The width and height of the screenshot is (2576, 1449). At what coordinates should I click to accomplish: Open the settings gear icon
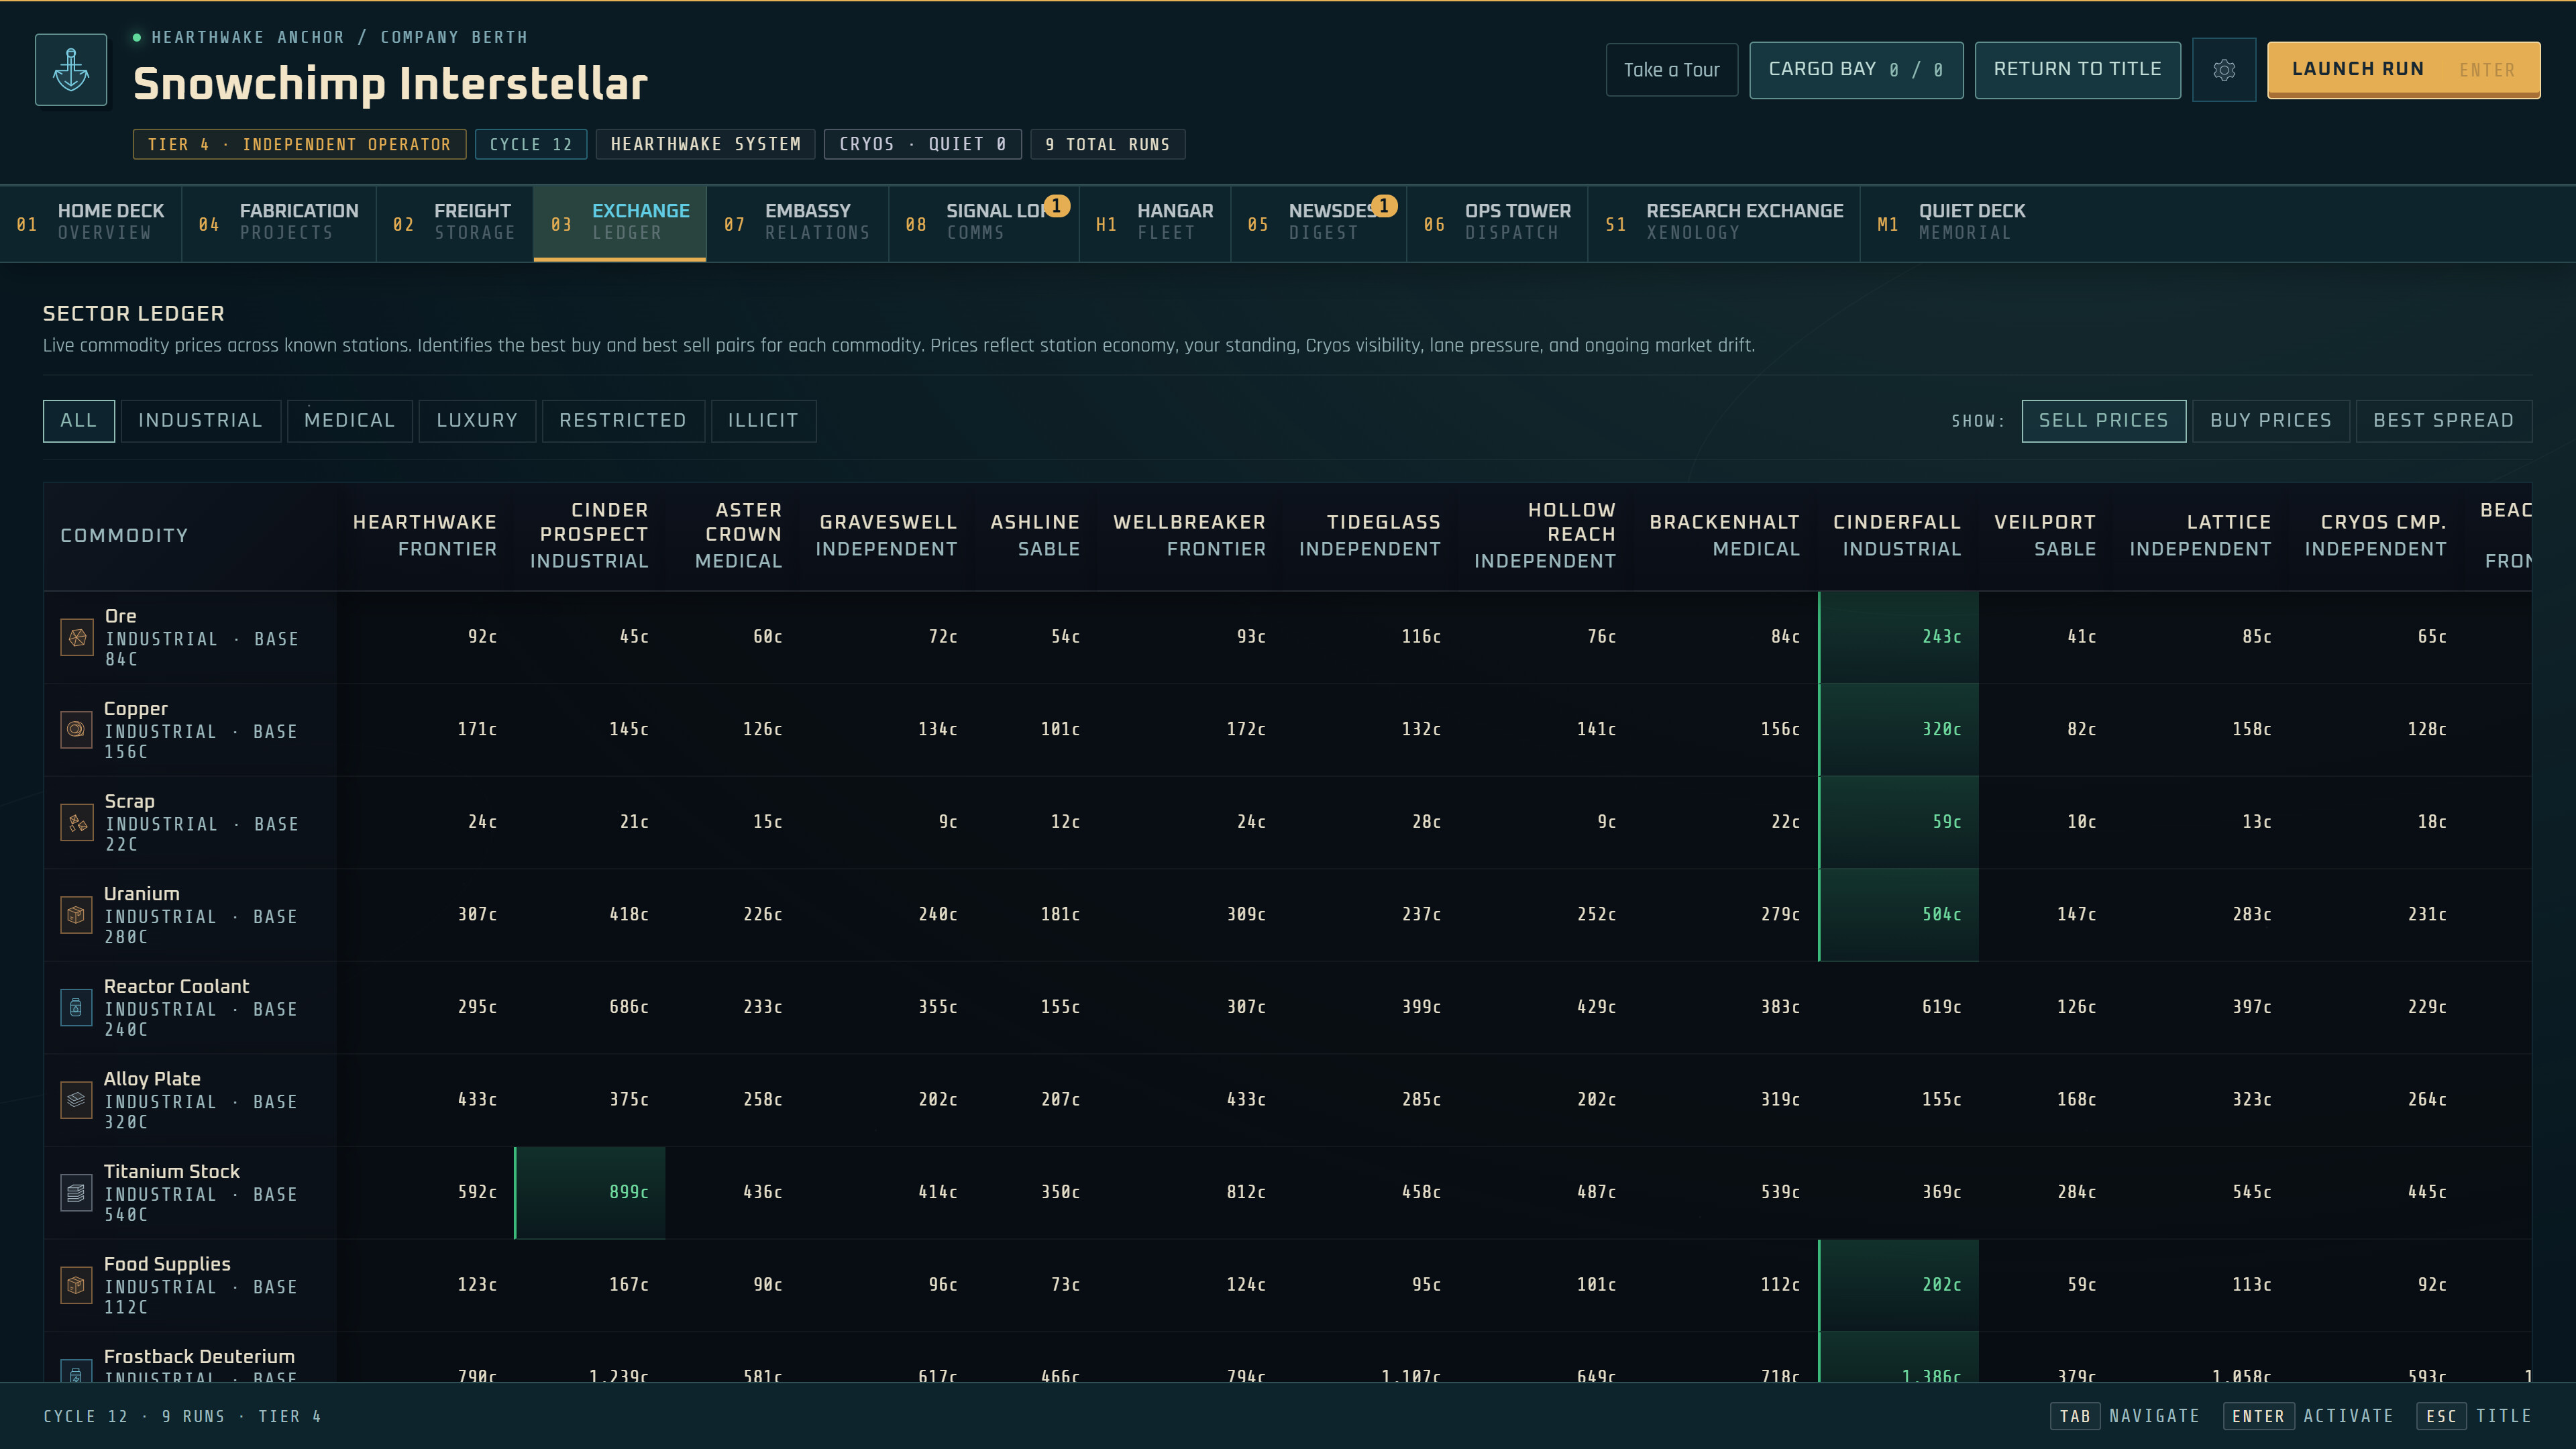(x=2224, y=70)
